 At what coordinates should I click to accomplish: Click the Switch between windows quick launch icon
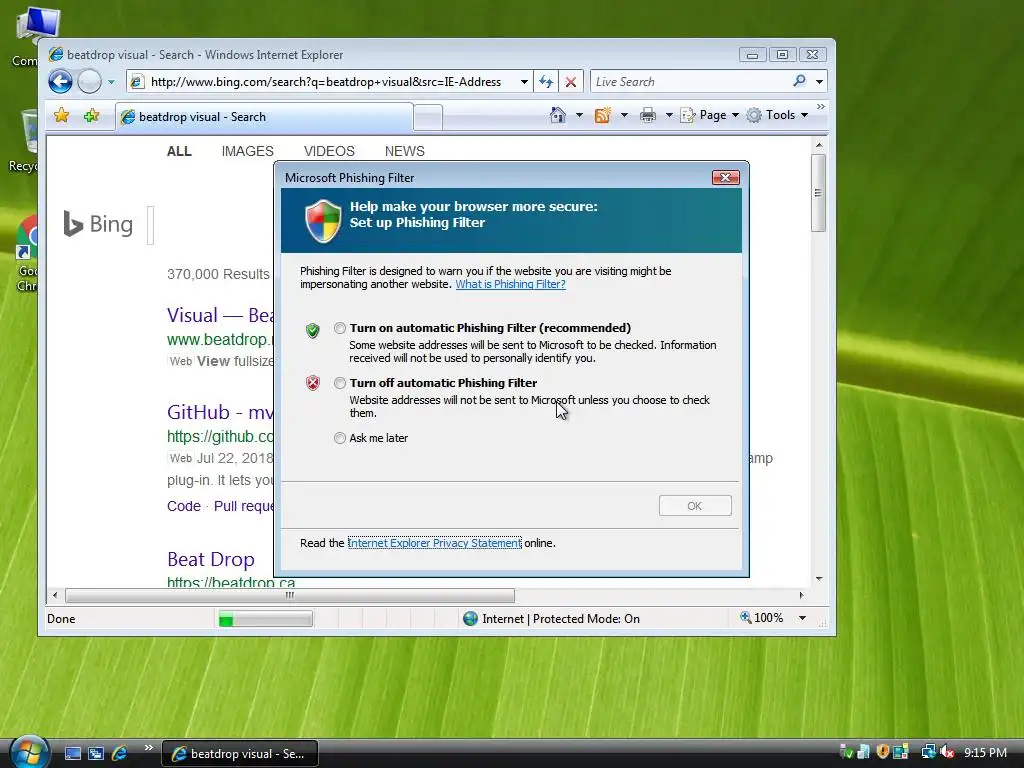click(x=96, y=754)
